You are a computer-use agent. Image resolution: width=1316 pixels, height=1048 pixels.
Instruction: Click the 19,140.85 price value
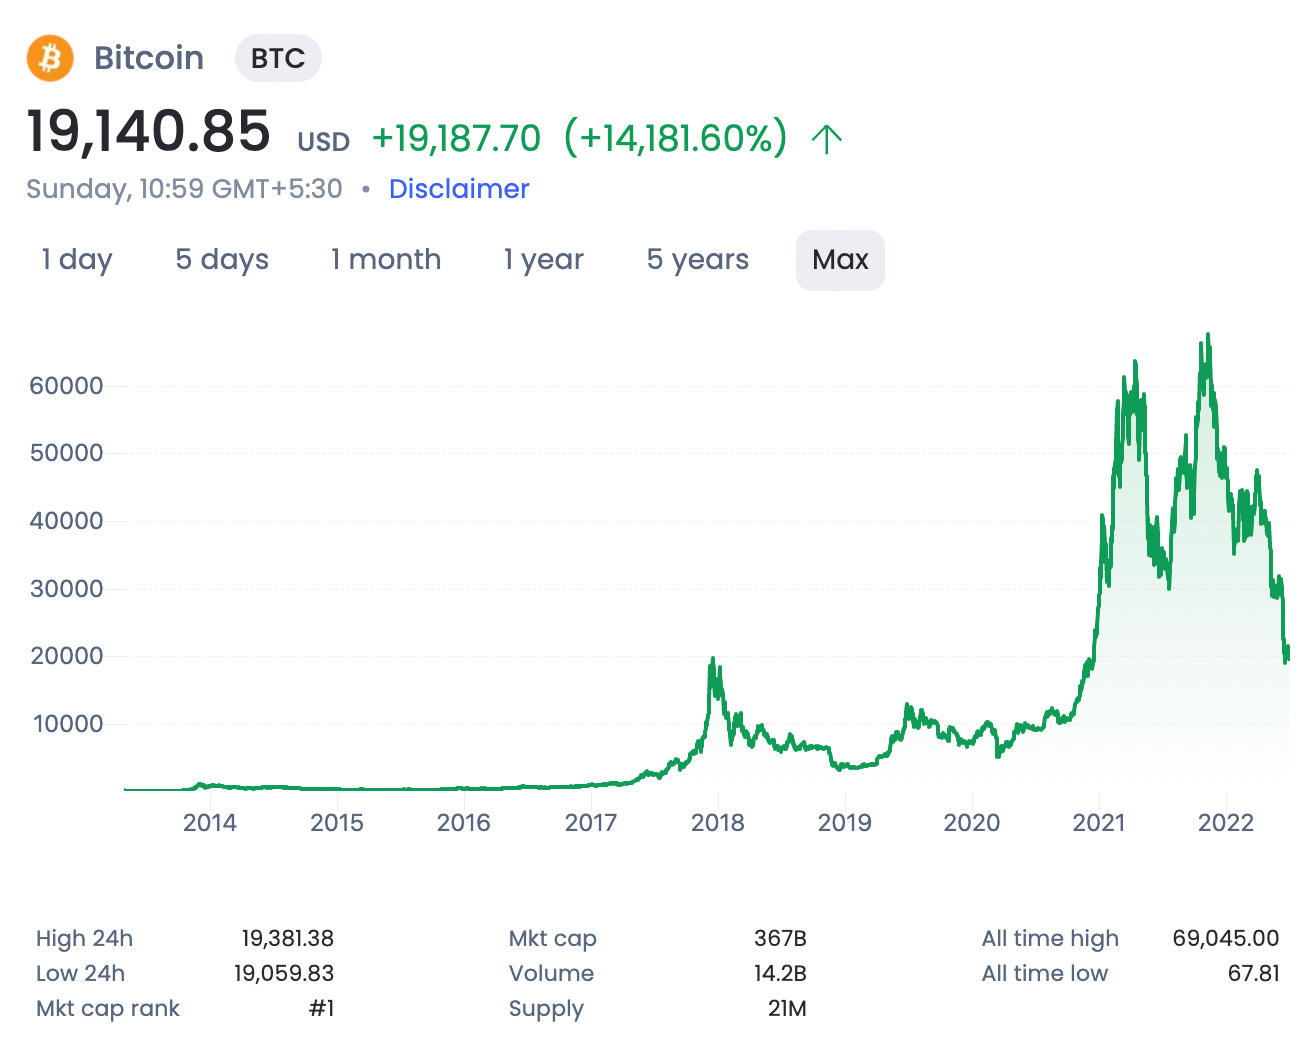click(x=148, y=131)
